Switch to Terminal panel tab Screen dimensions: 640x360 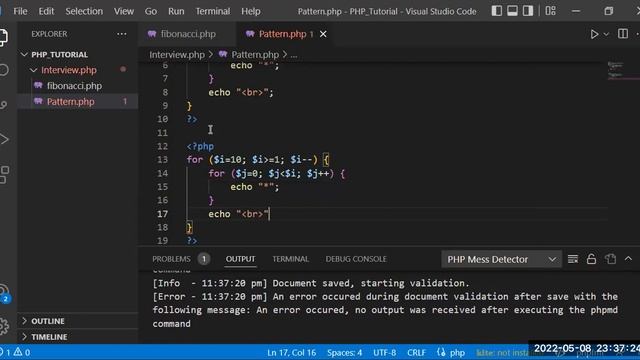[x=291, y=259]
